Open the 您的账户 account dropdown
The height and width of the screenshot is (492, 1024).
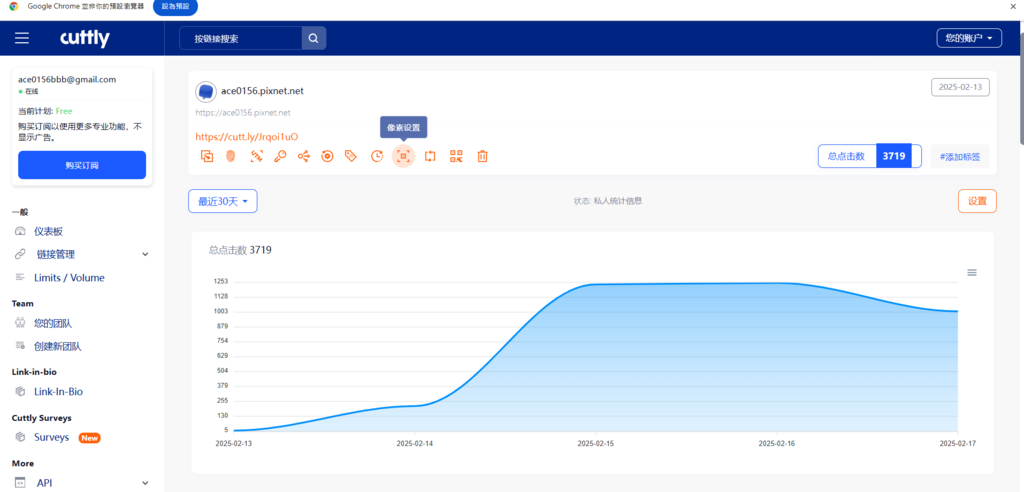[x=969, y=39]
